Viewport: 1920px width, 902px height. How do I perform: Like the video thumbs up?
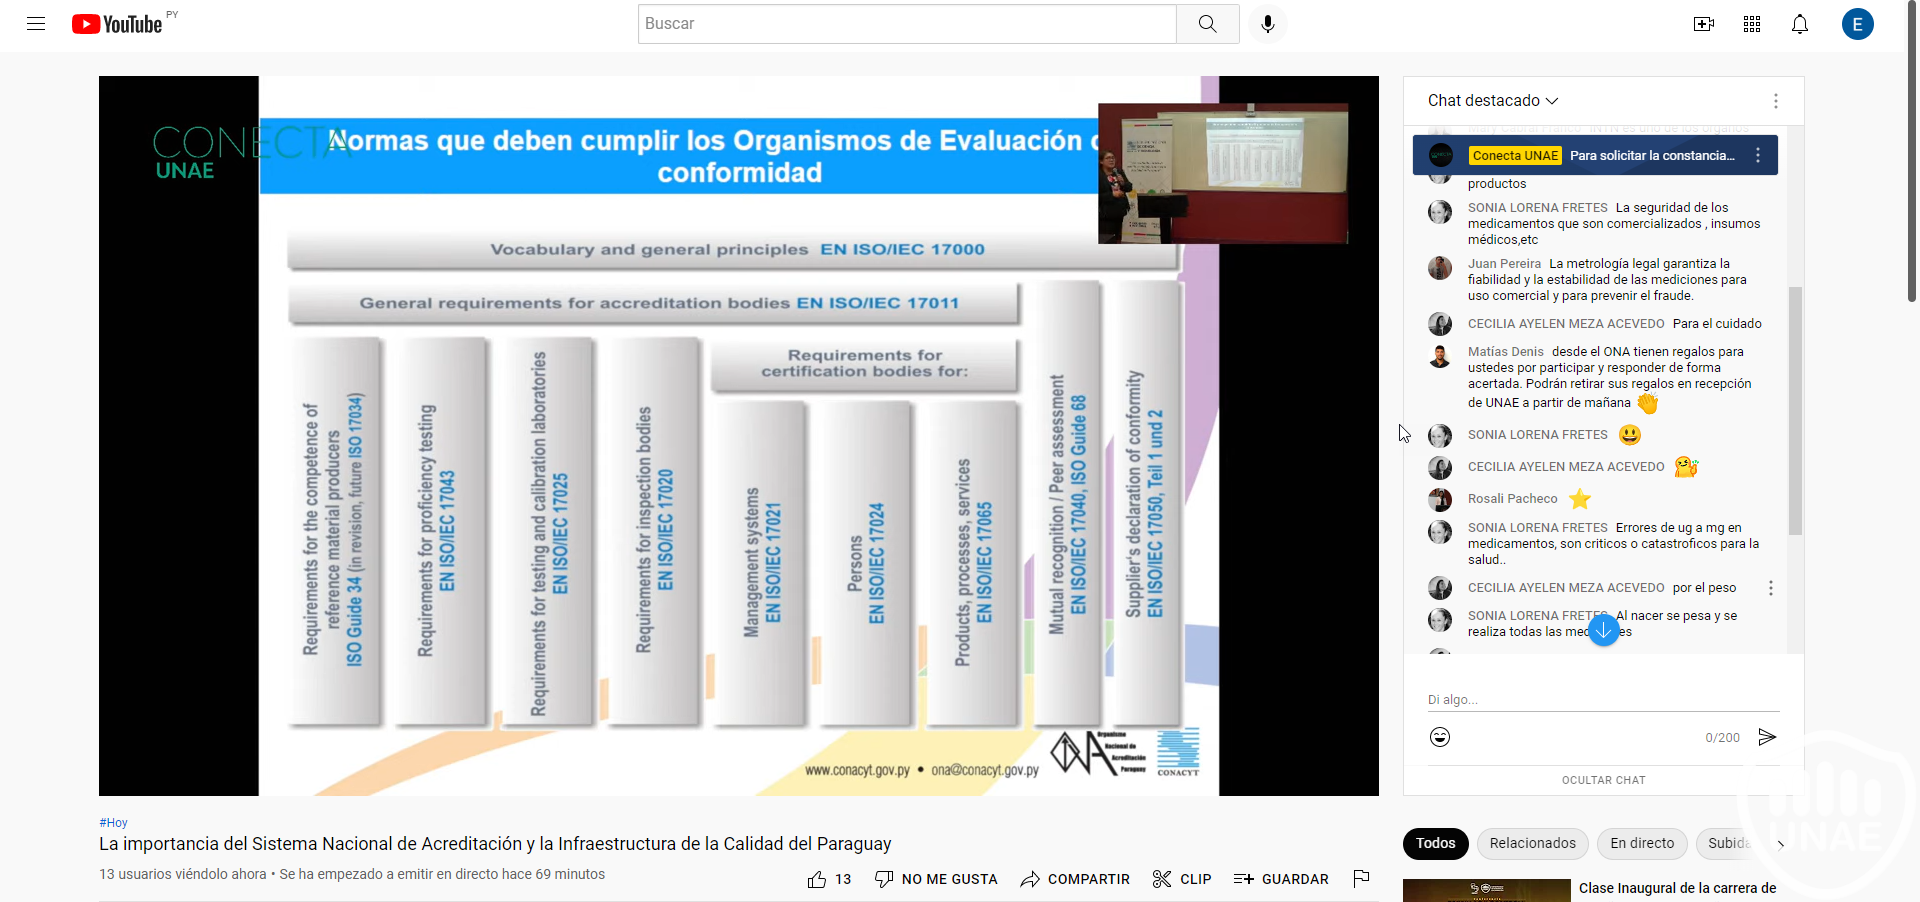click(829, 879)
